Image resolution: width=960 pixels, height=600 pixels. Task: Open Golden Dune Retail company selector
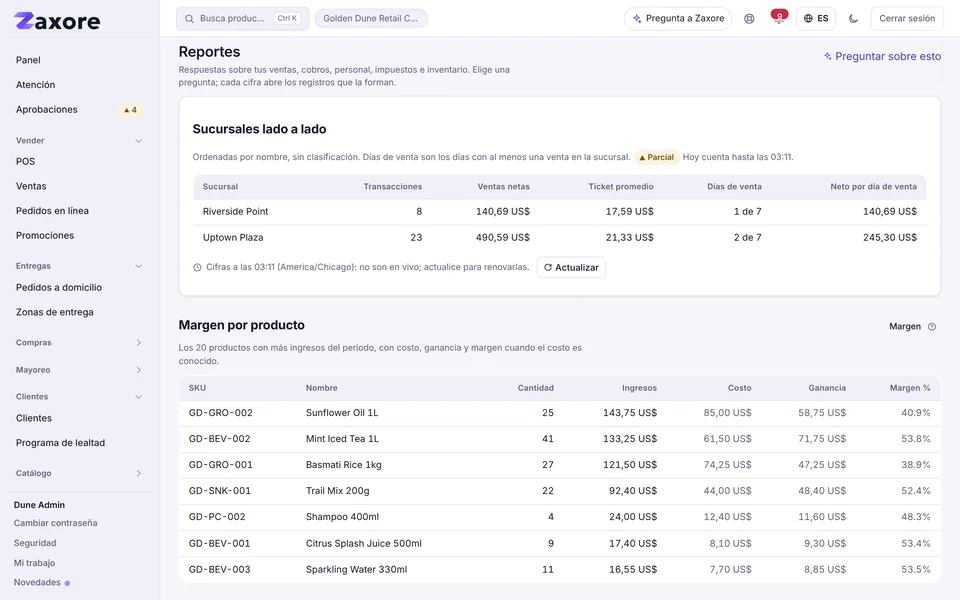pyautogui.click(x=371, y=18)
